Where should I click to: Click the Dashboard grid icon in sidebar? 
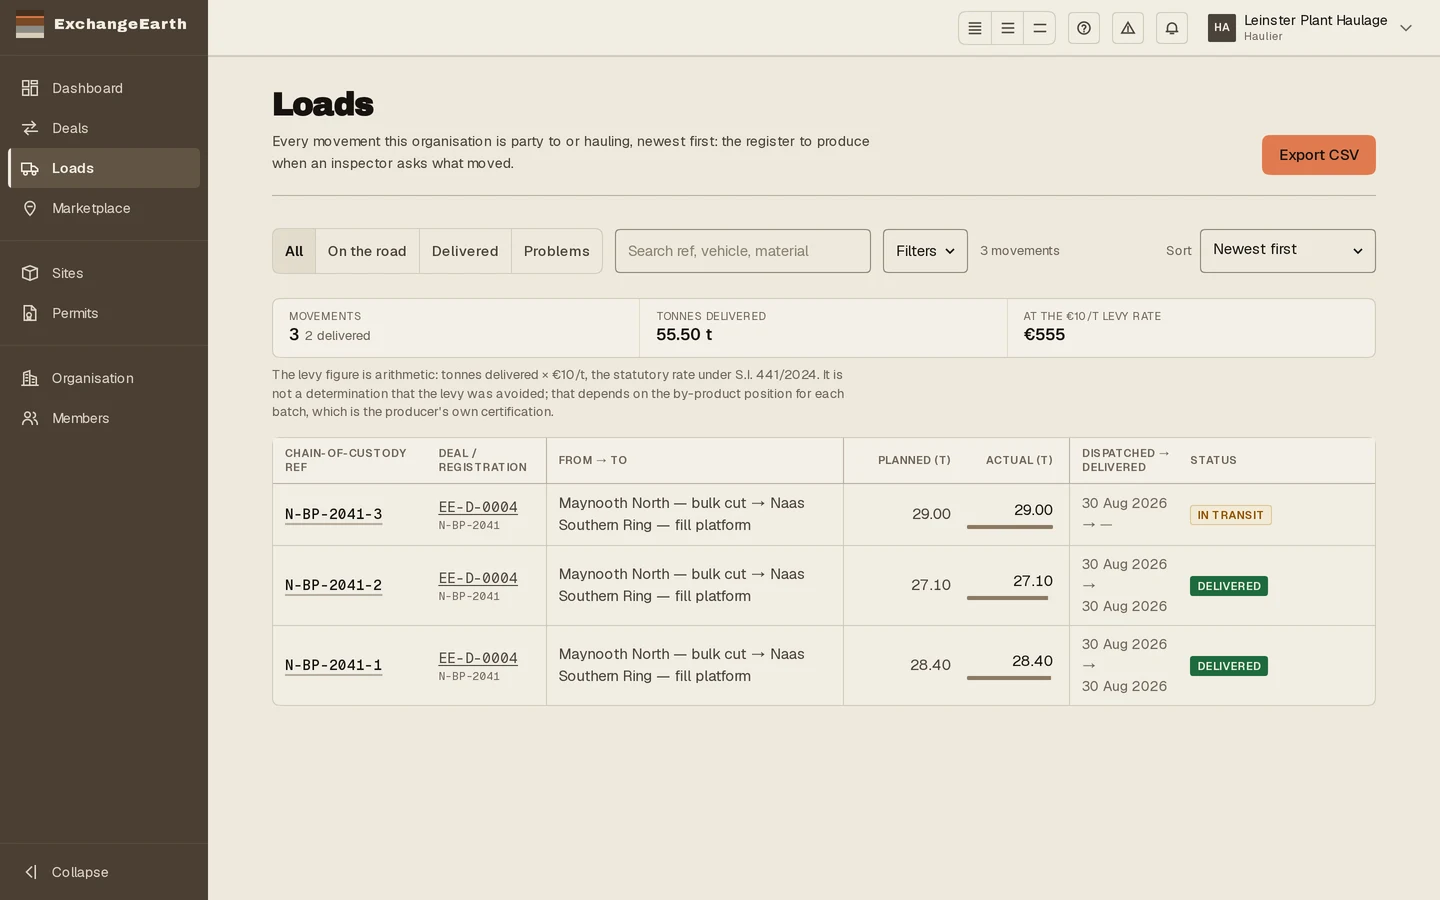coord(30,88)
